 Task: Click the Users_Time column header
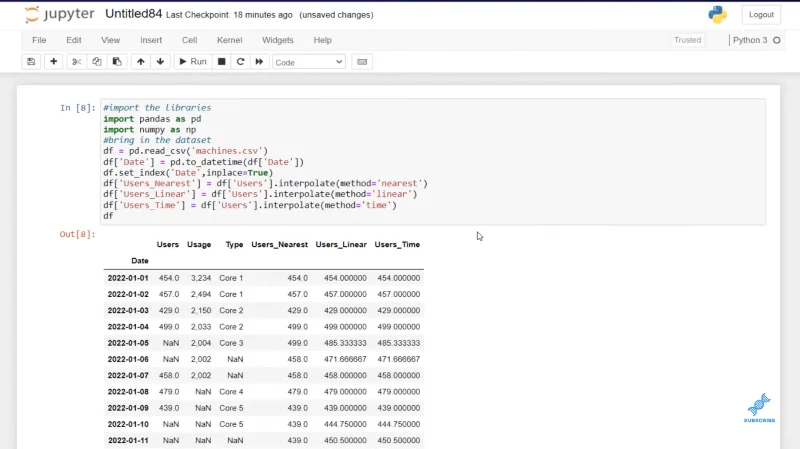pyautogui.click(x=397, y=244)
